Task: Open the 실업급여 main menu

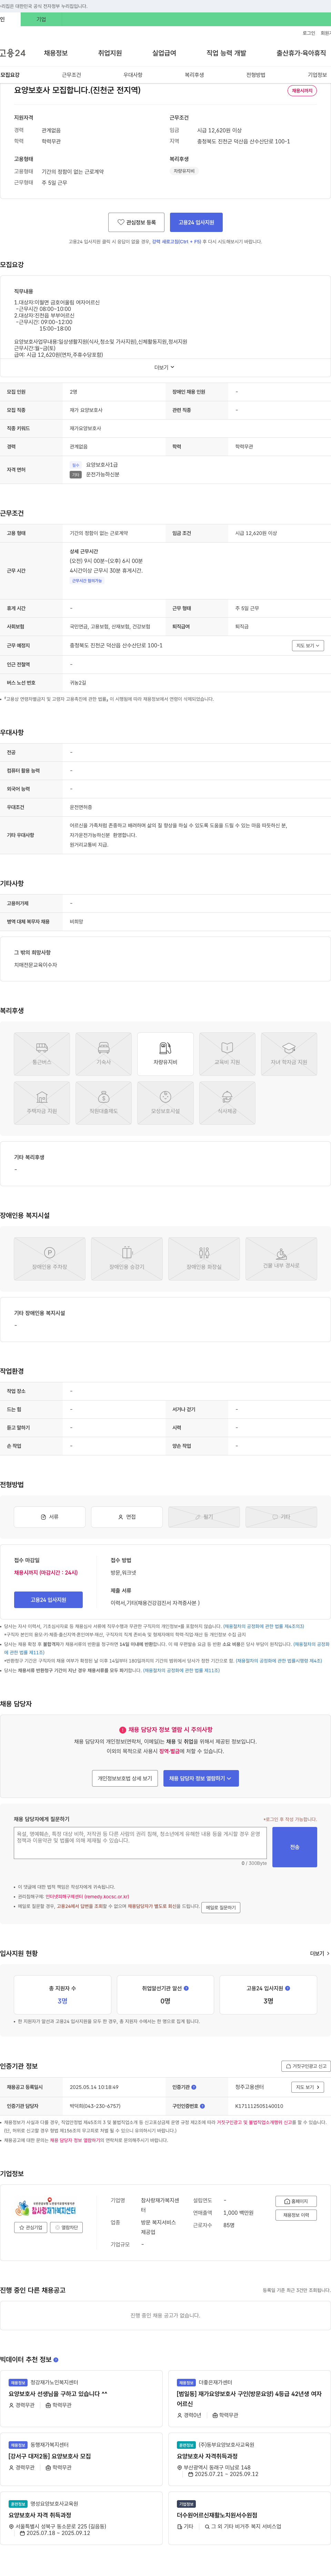Action: [164, 53]
